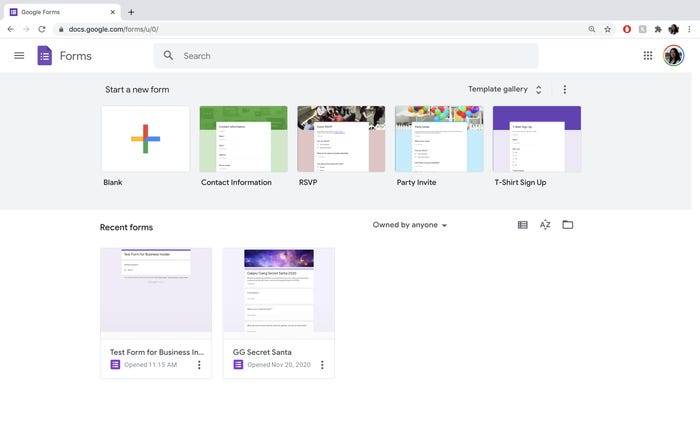Viewport: 700px width, 438px height.
Task: Choose the Party Invite template
Action: click(439, 139)
